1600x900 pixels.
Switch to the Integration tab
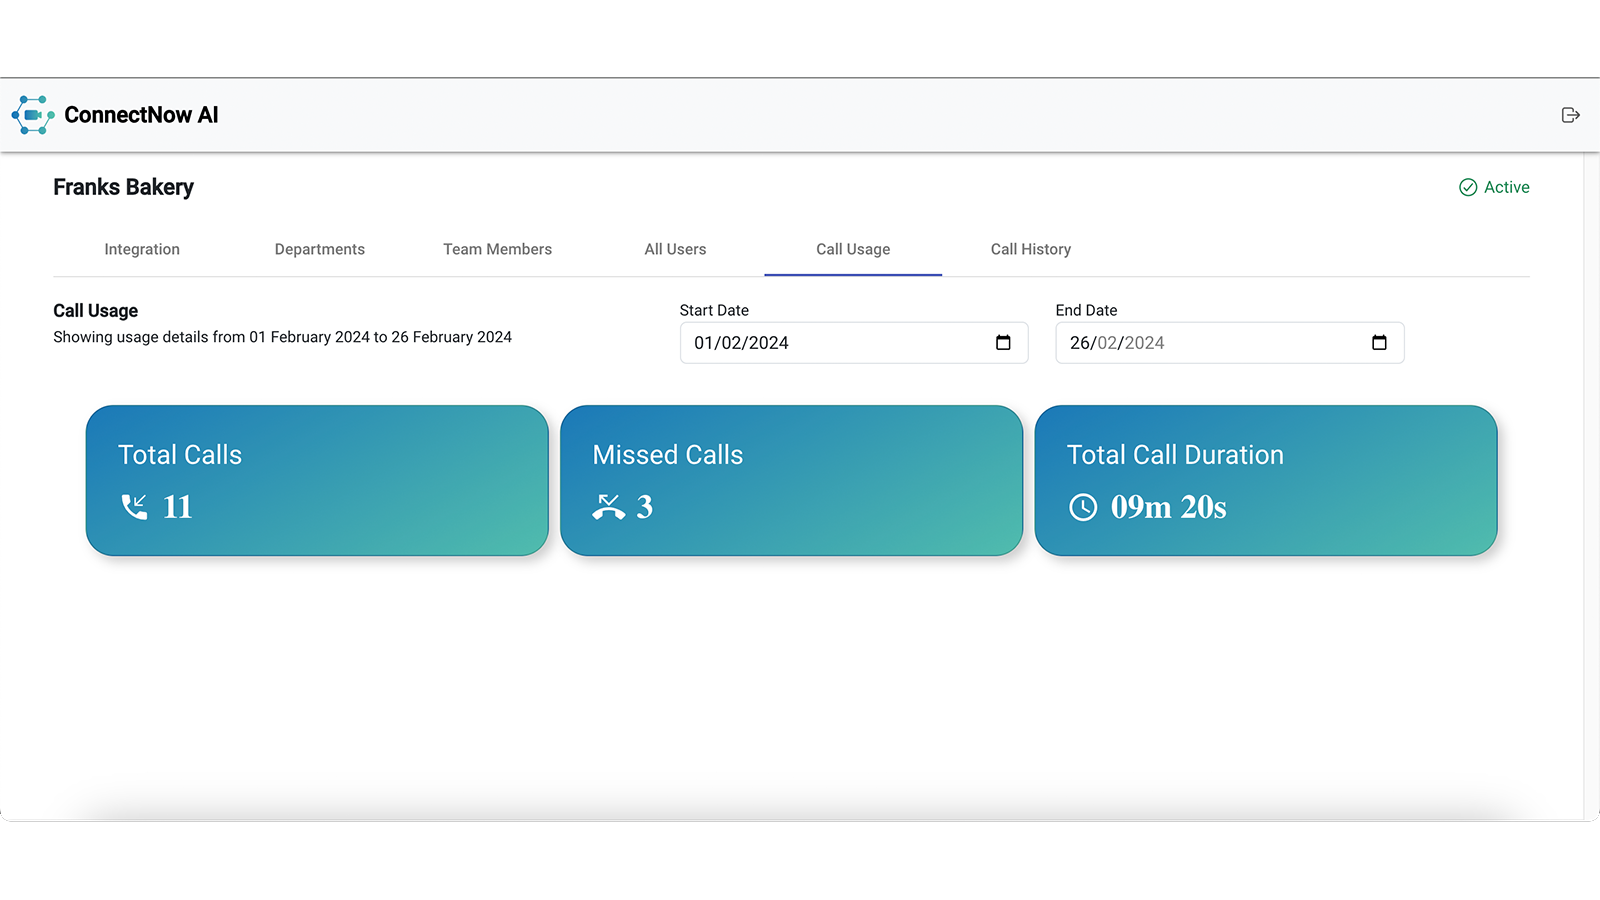(142, 249)
